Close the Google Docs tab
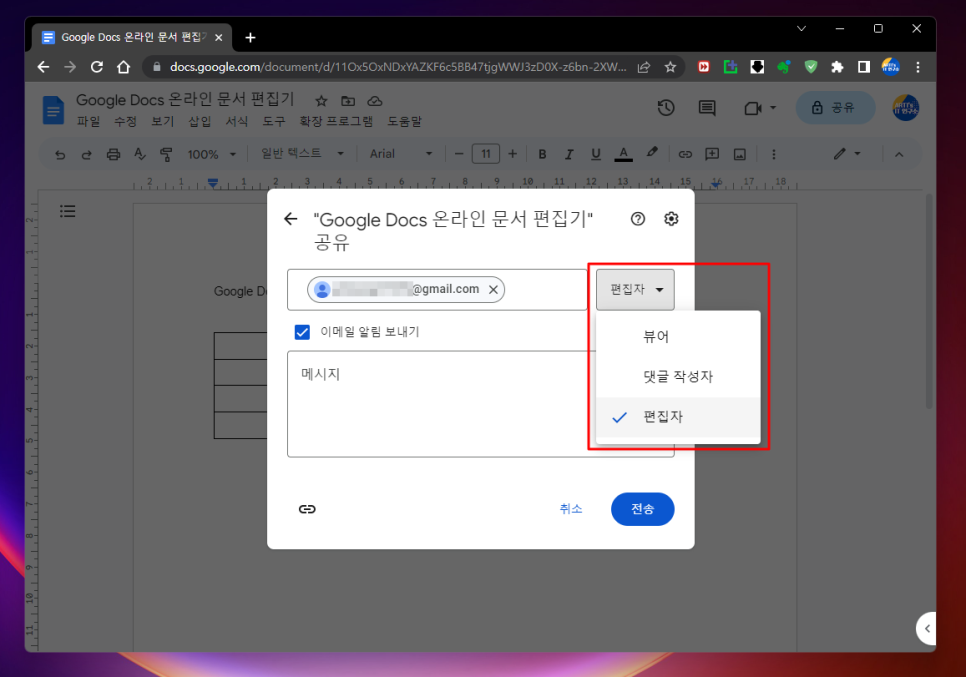Viewport: 966px width, 677px height. coord(219,38)
